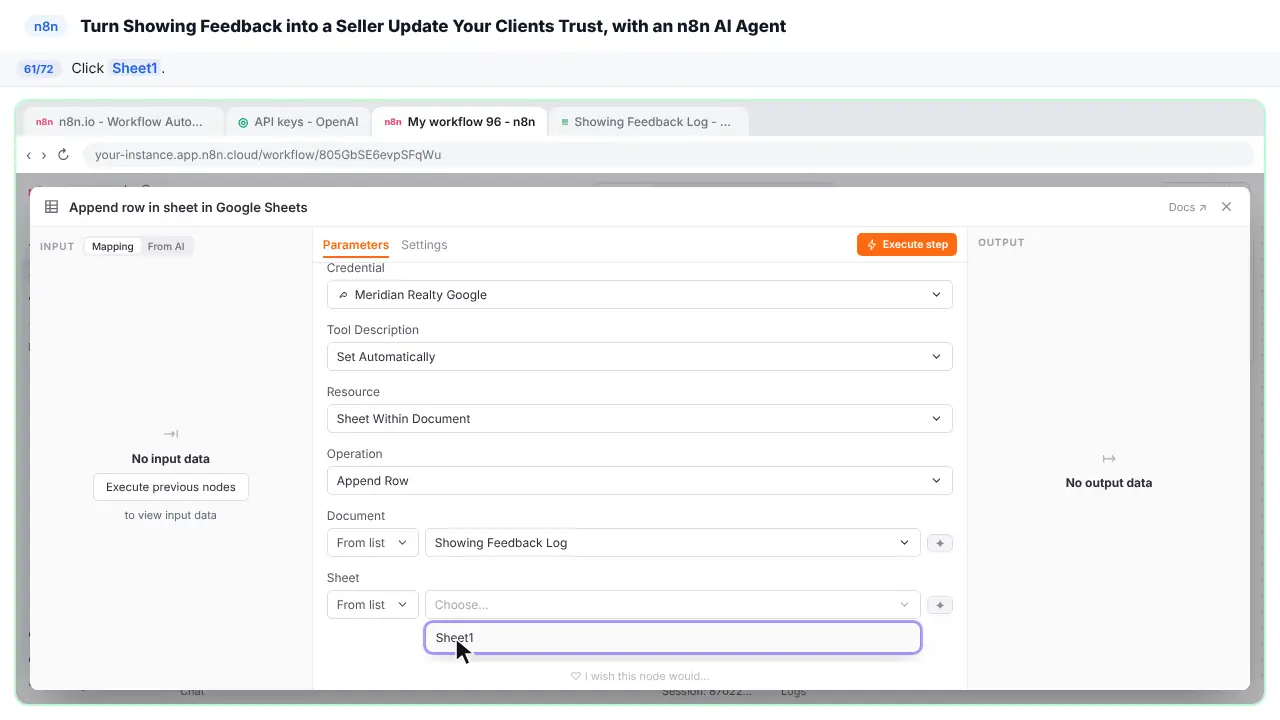Click the Google Sheets table icon in header

click(x=51, y=207)
